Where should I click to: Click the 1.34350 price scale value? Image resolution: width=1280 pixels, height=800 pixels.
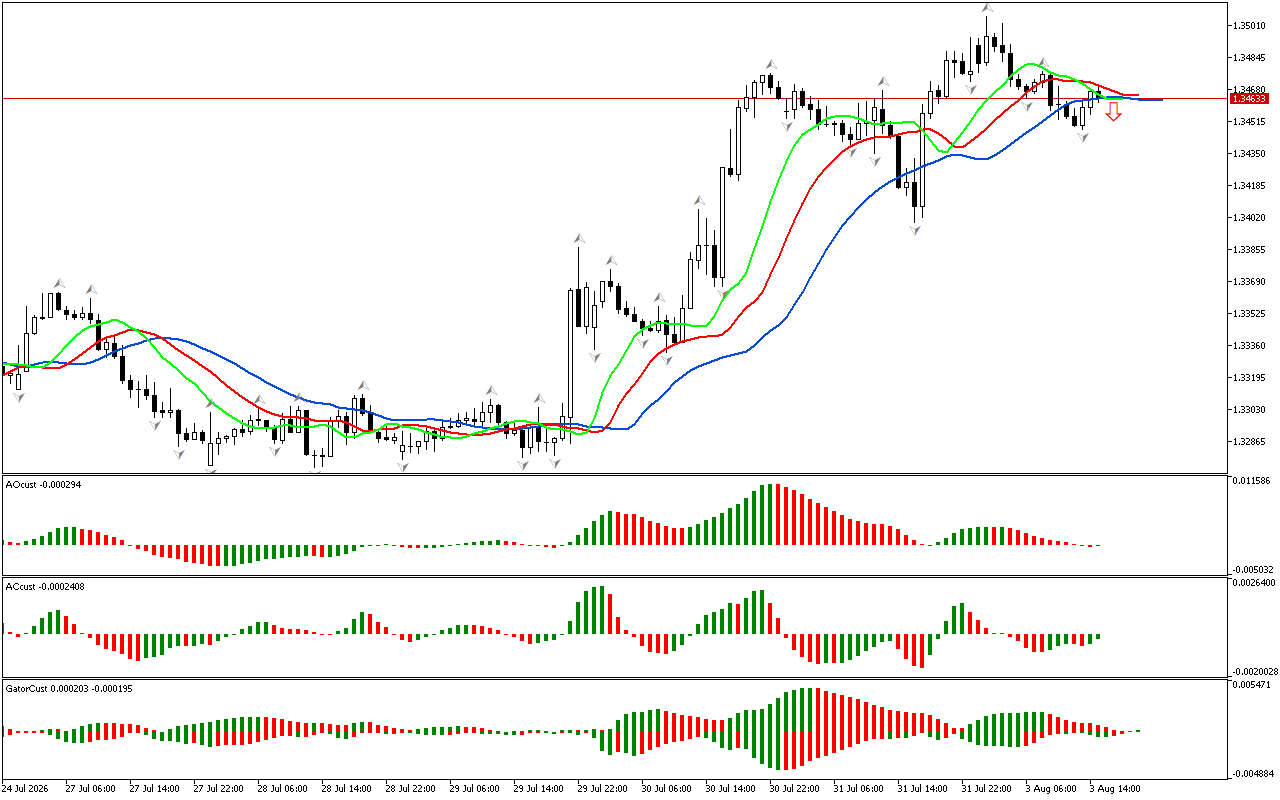(x=1251, y=153)
